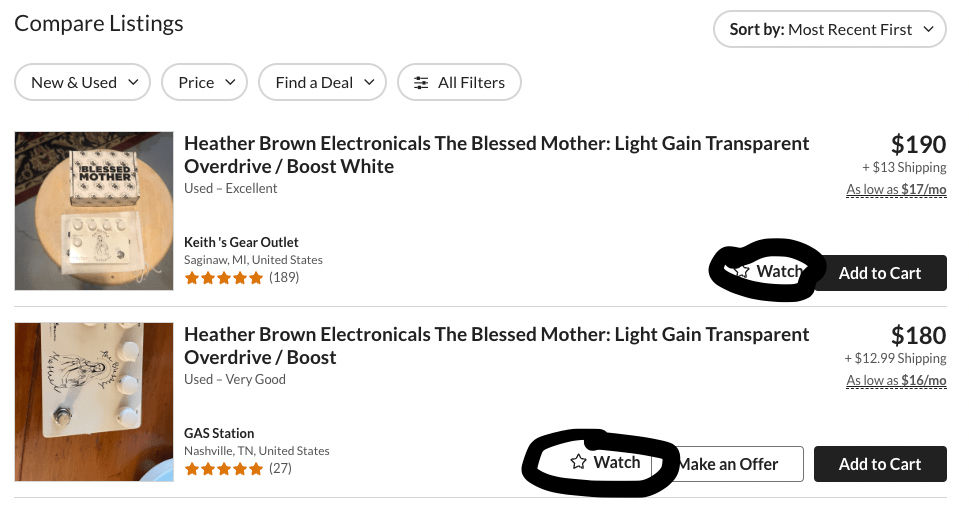Click the star icon on the $180 listing's Watch
Image resolution: width=969 pixels, height=508 pixels.
[x=578, y=463]
